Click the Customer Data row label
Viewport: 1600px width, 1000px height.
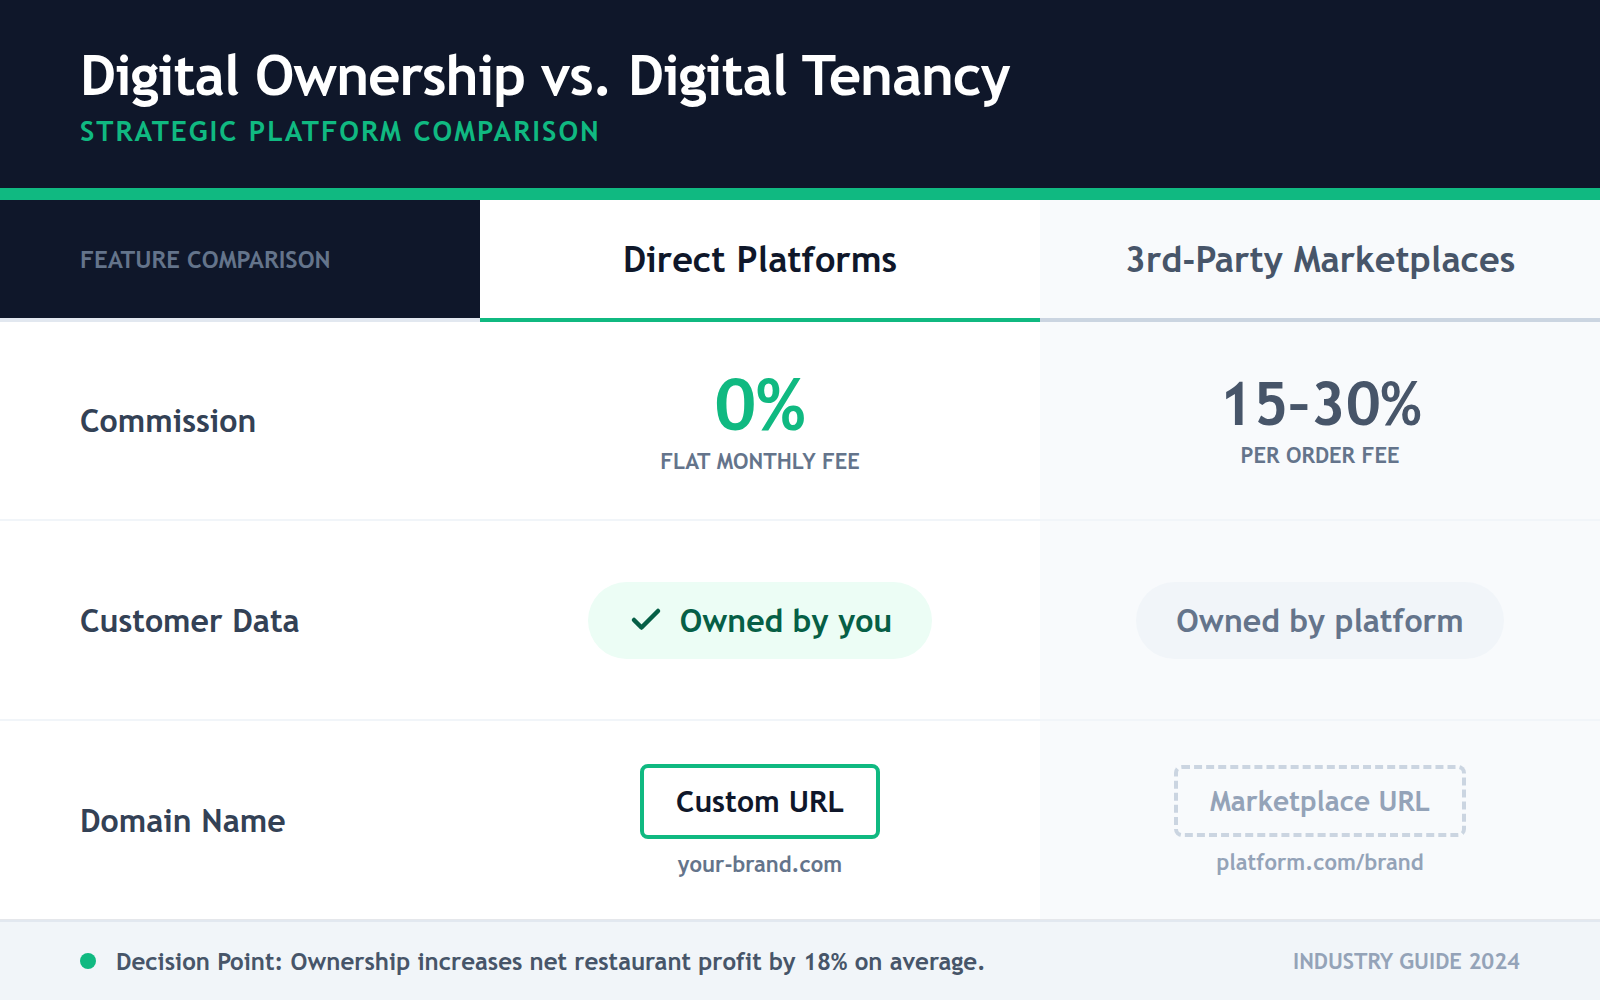189,620
